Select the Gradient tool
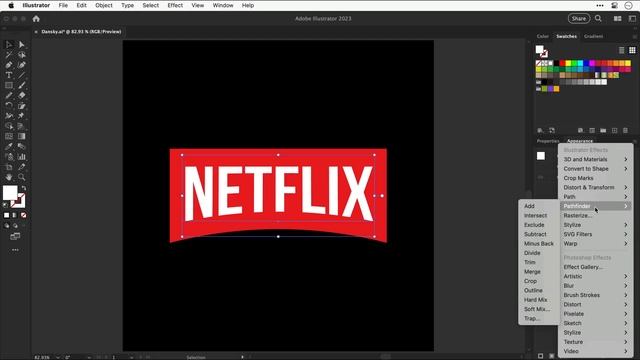Image resolution: width=640 pixels, height=360 pixels. tap(22, 136)
